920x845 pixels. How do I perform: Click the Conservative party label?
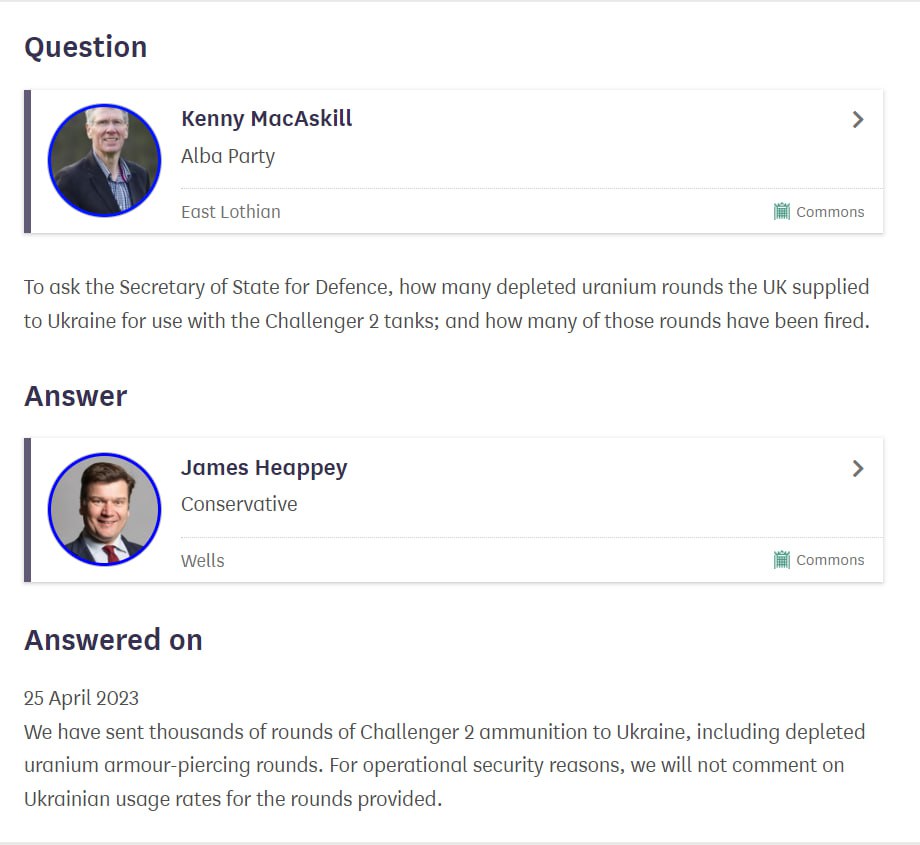tap(239, 504)
